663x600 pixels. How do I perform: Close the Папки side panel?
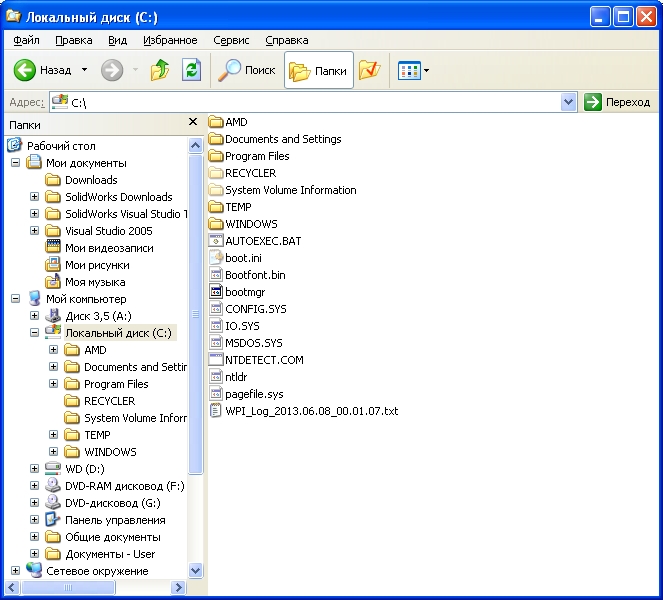click(193, 122)
